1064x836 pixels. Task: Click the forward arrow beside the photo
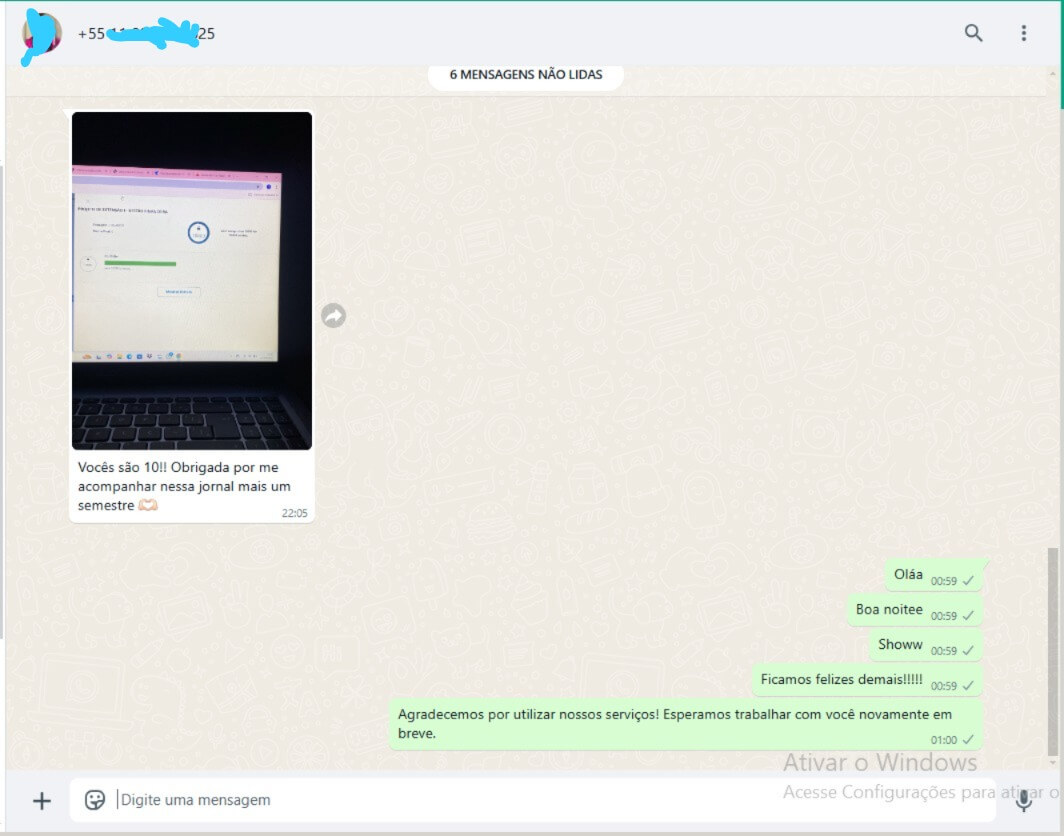coord(333,316)
